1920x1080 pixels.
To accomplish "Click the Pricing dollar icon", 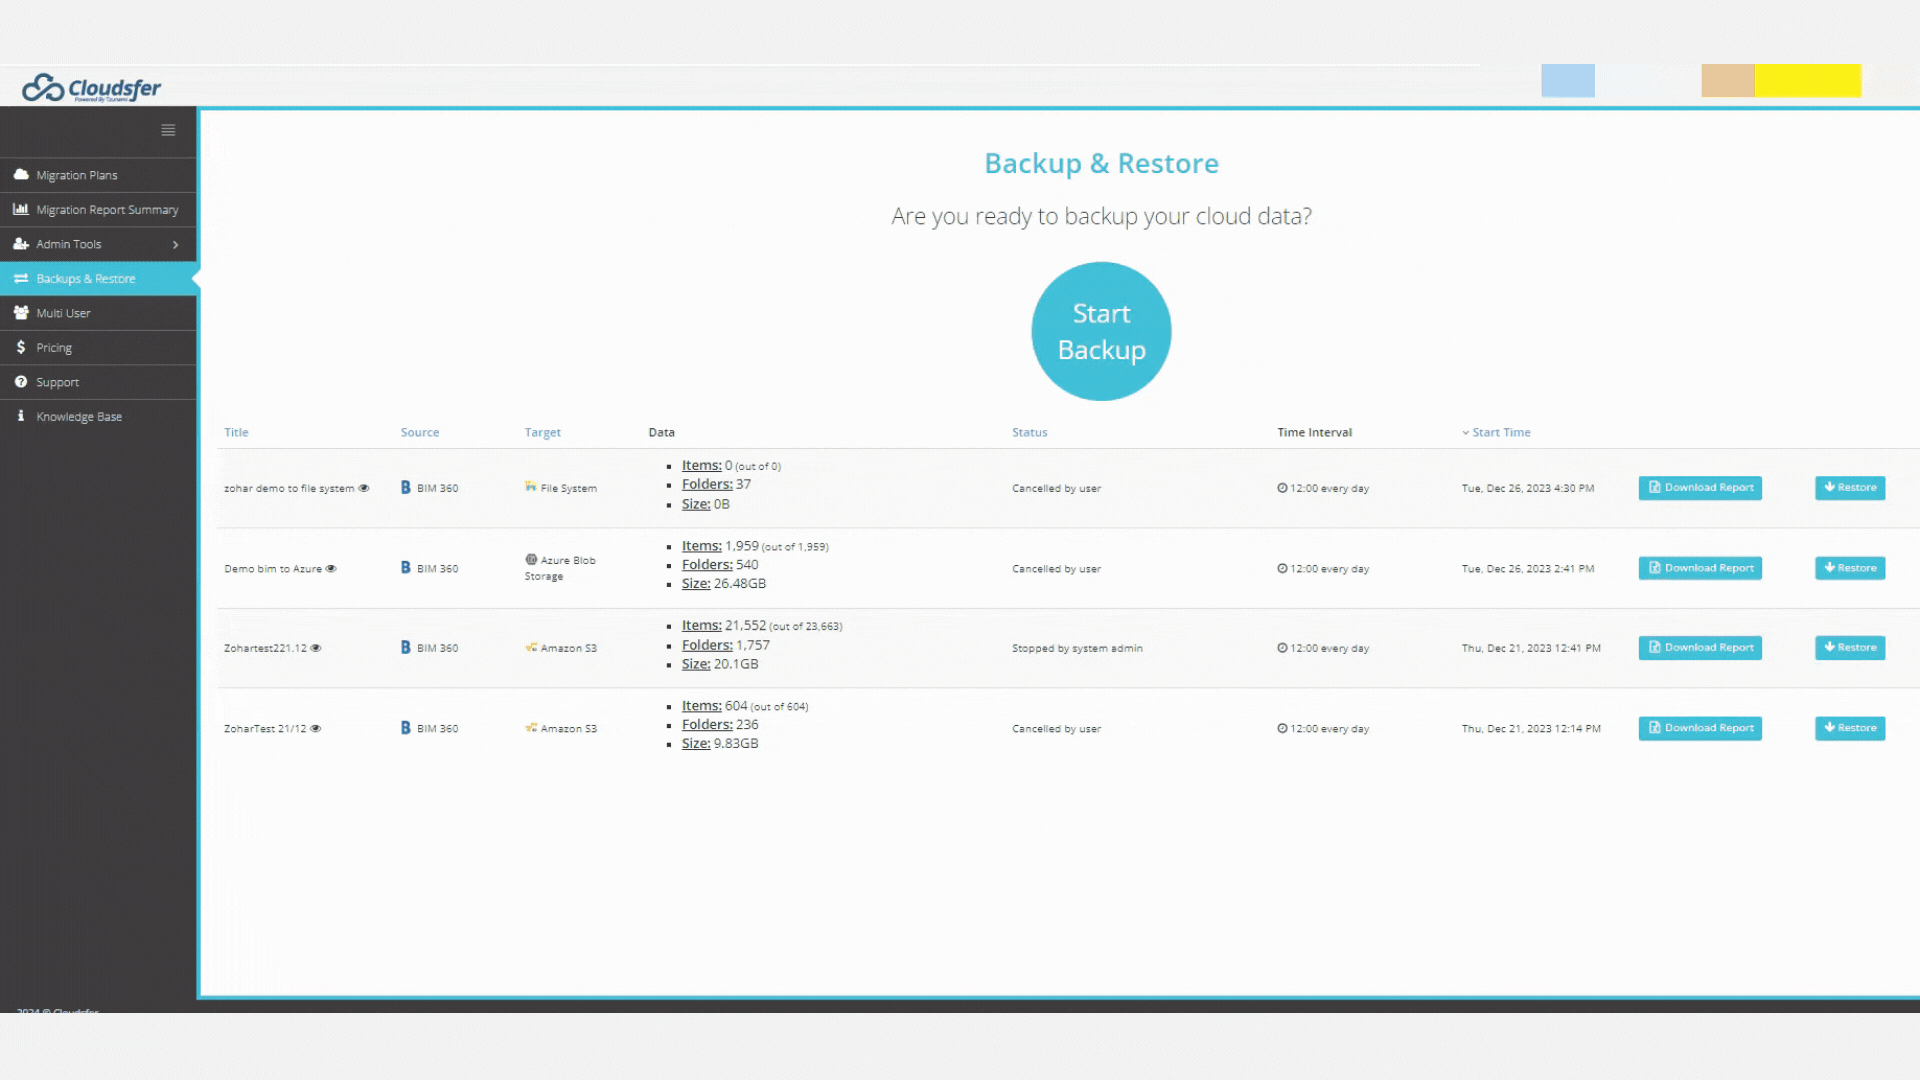I will click(x=21, y=347).
